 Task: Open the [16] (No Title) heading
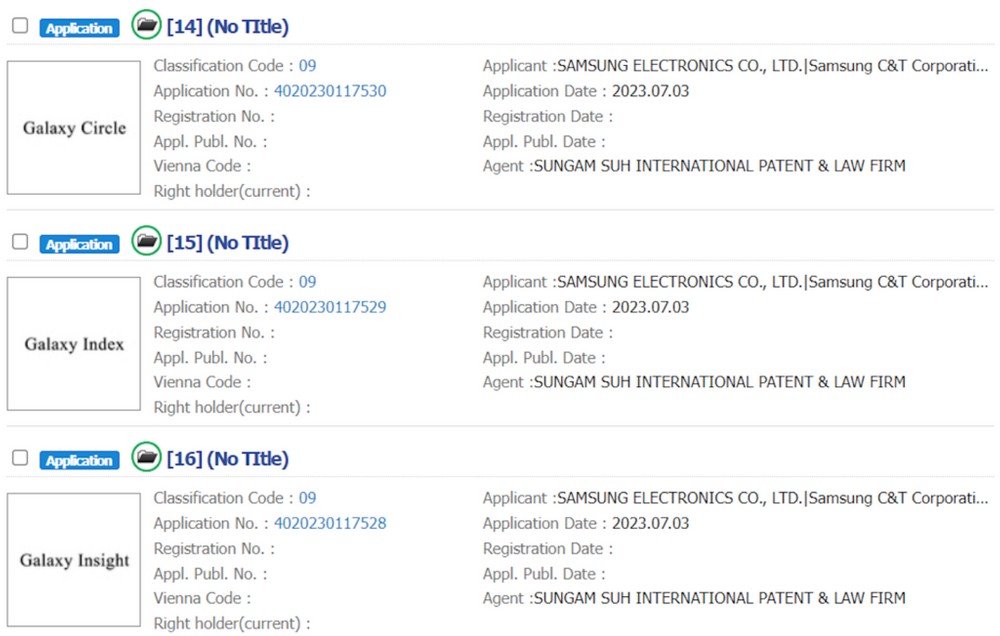[227, 459]
